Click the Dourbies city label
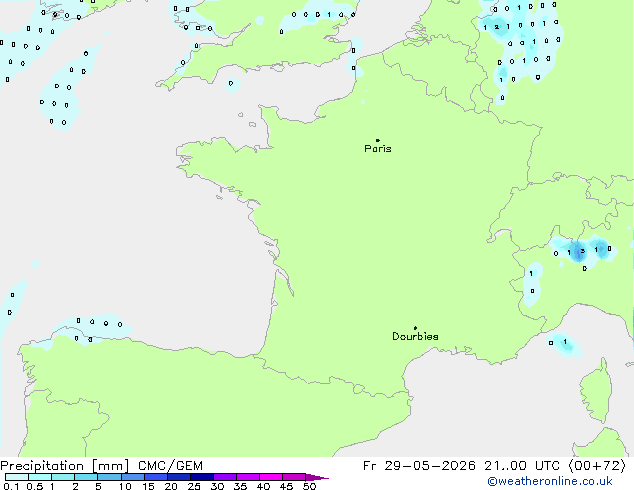The image size is (634, 490). pyautogui.click(x=415, y=336)
